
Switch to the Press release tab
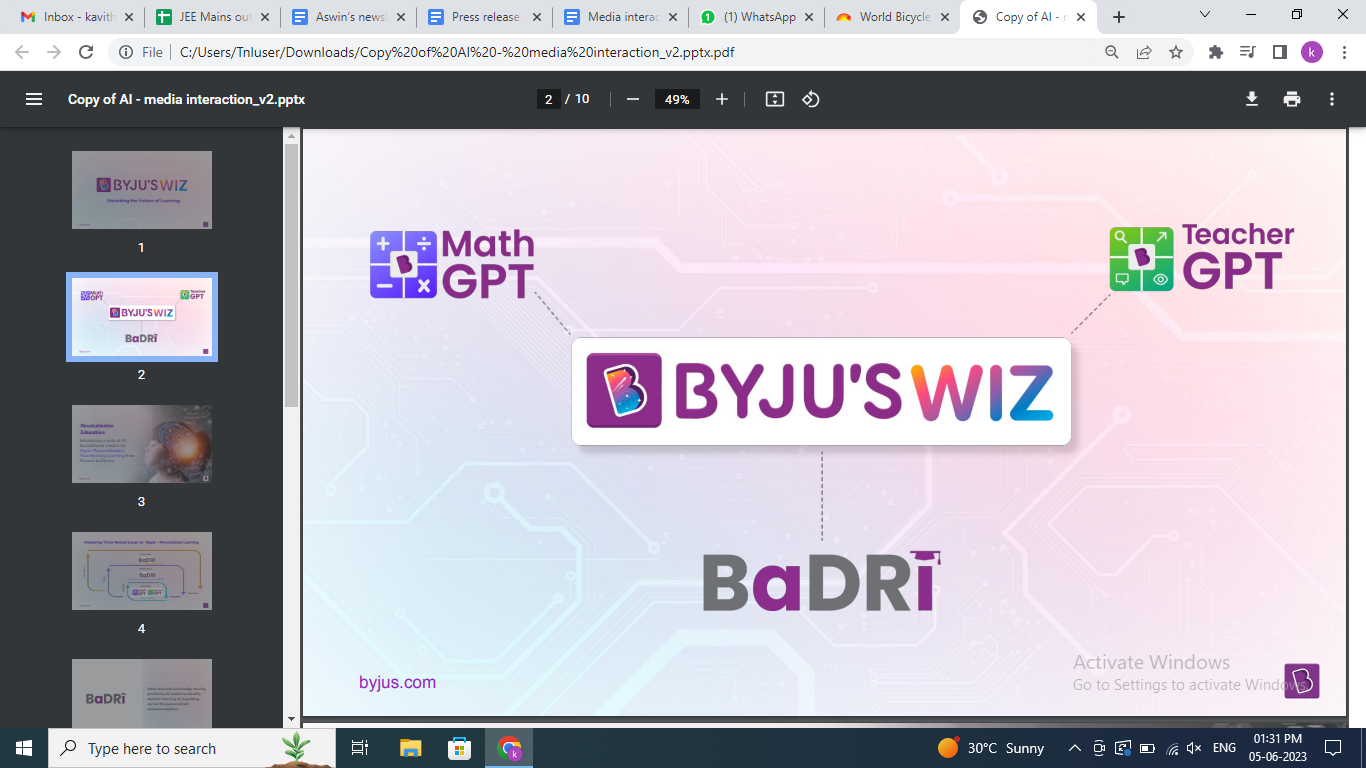click(484, 17)
